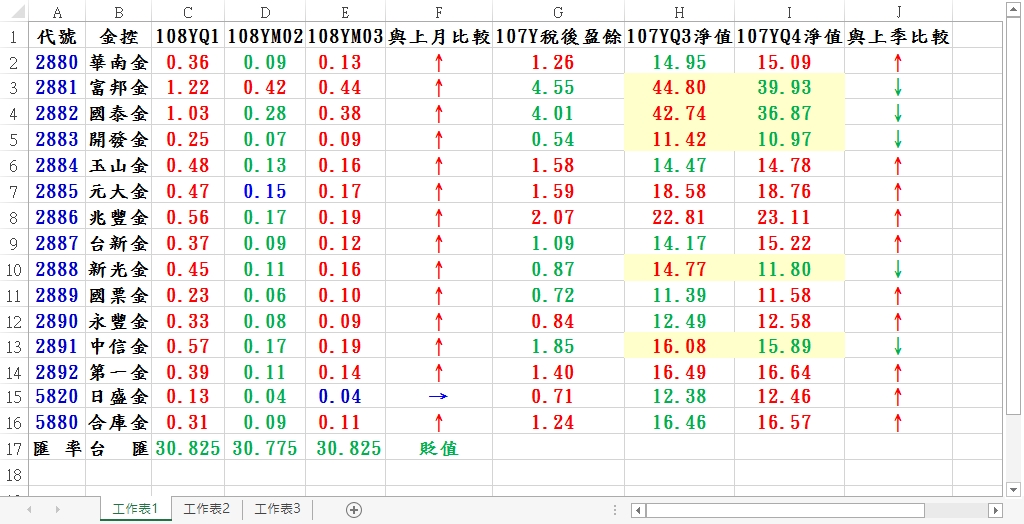Select the 1.22 value for 富邦金
This screenshot has height=524, width=1024.
pos(188,88)
